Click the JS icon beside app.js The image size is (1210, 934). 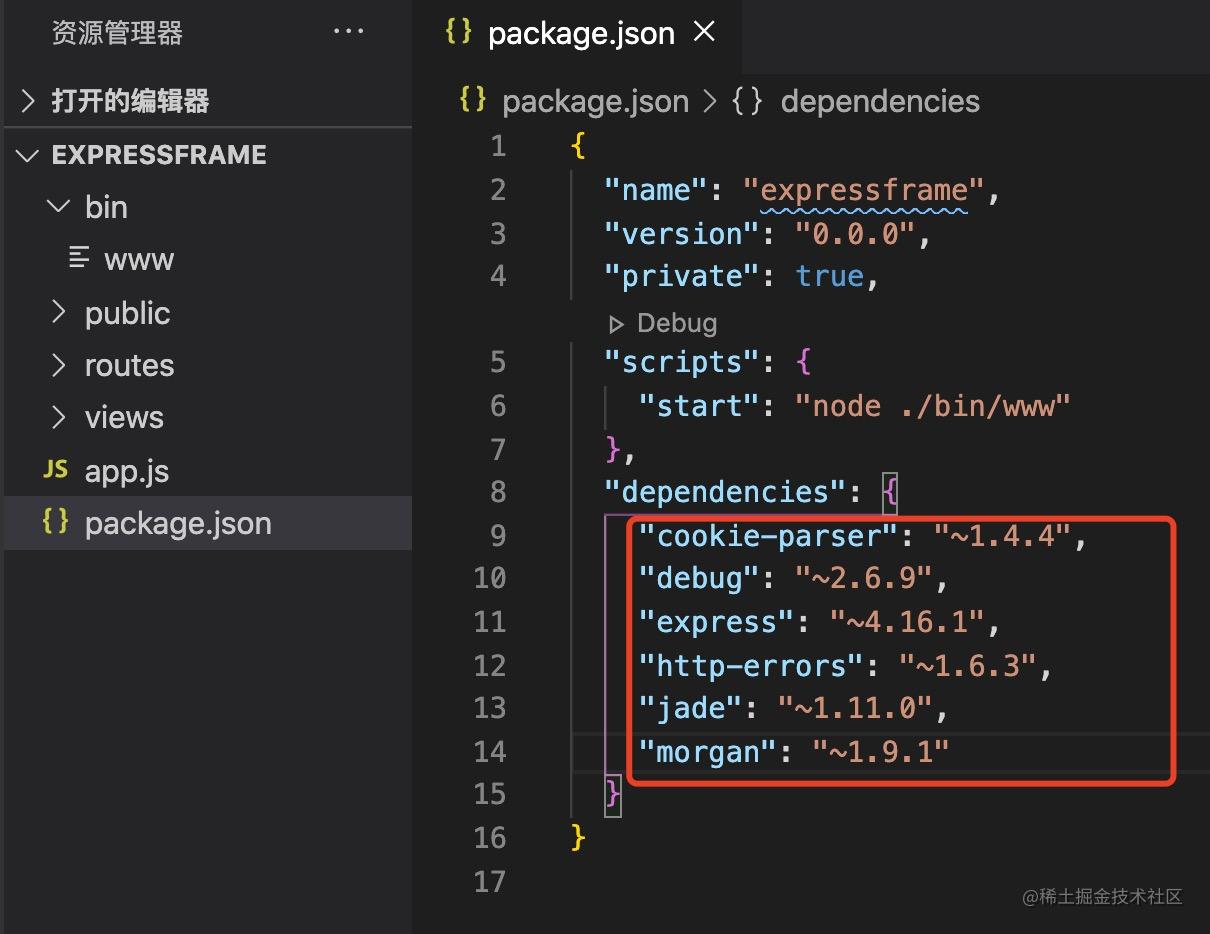tap(55, 469)
